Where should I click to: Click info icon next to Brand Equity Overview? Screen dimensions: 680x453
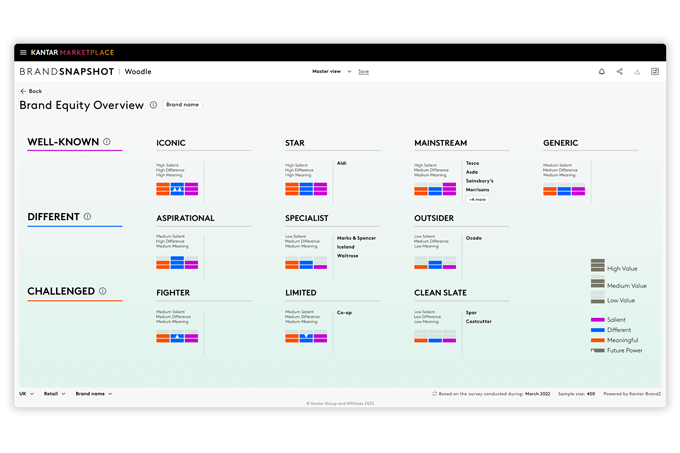pyautogui.click(x=153, y=105)
